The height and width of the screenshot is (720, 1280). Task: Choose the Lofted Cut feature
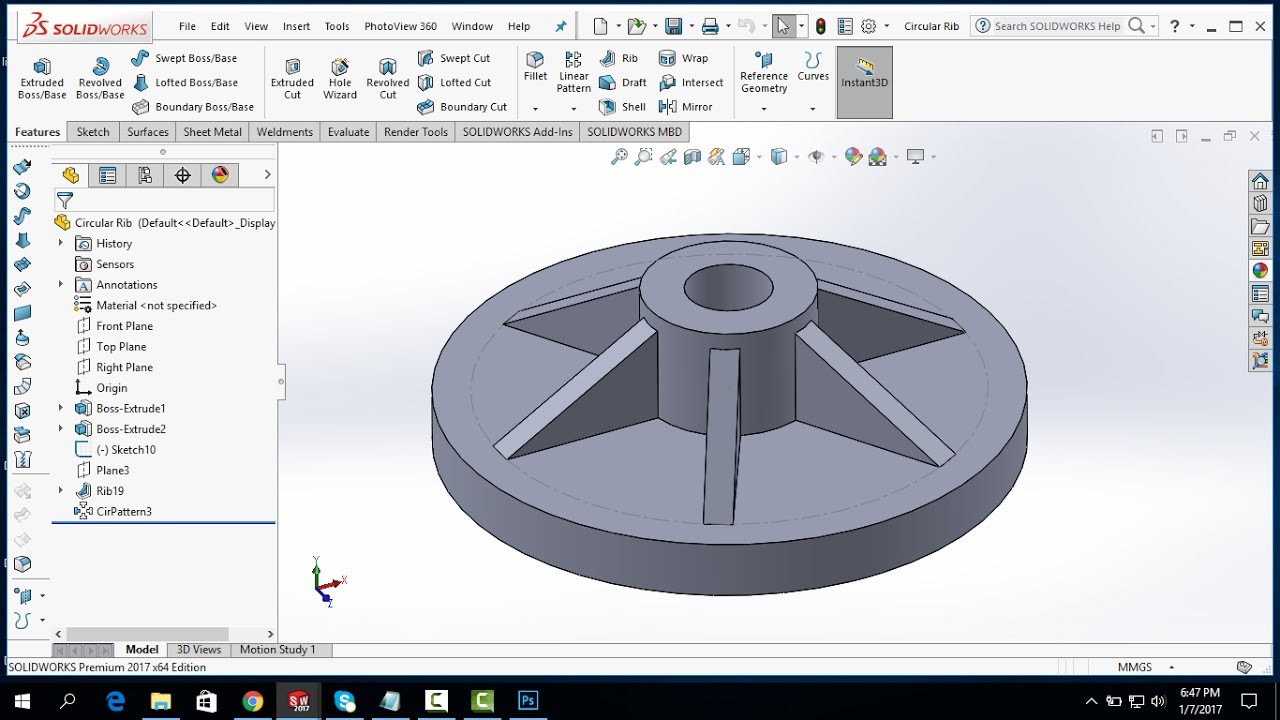(454, 82)
